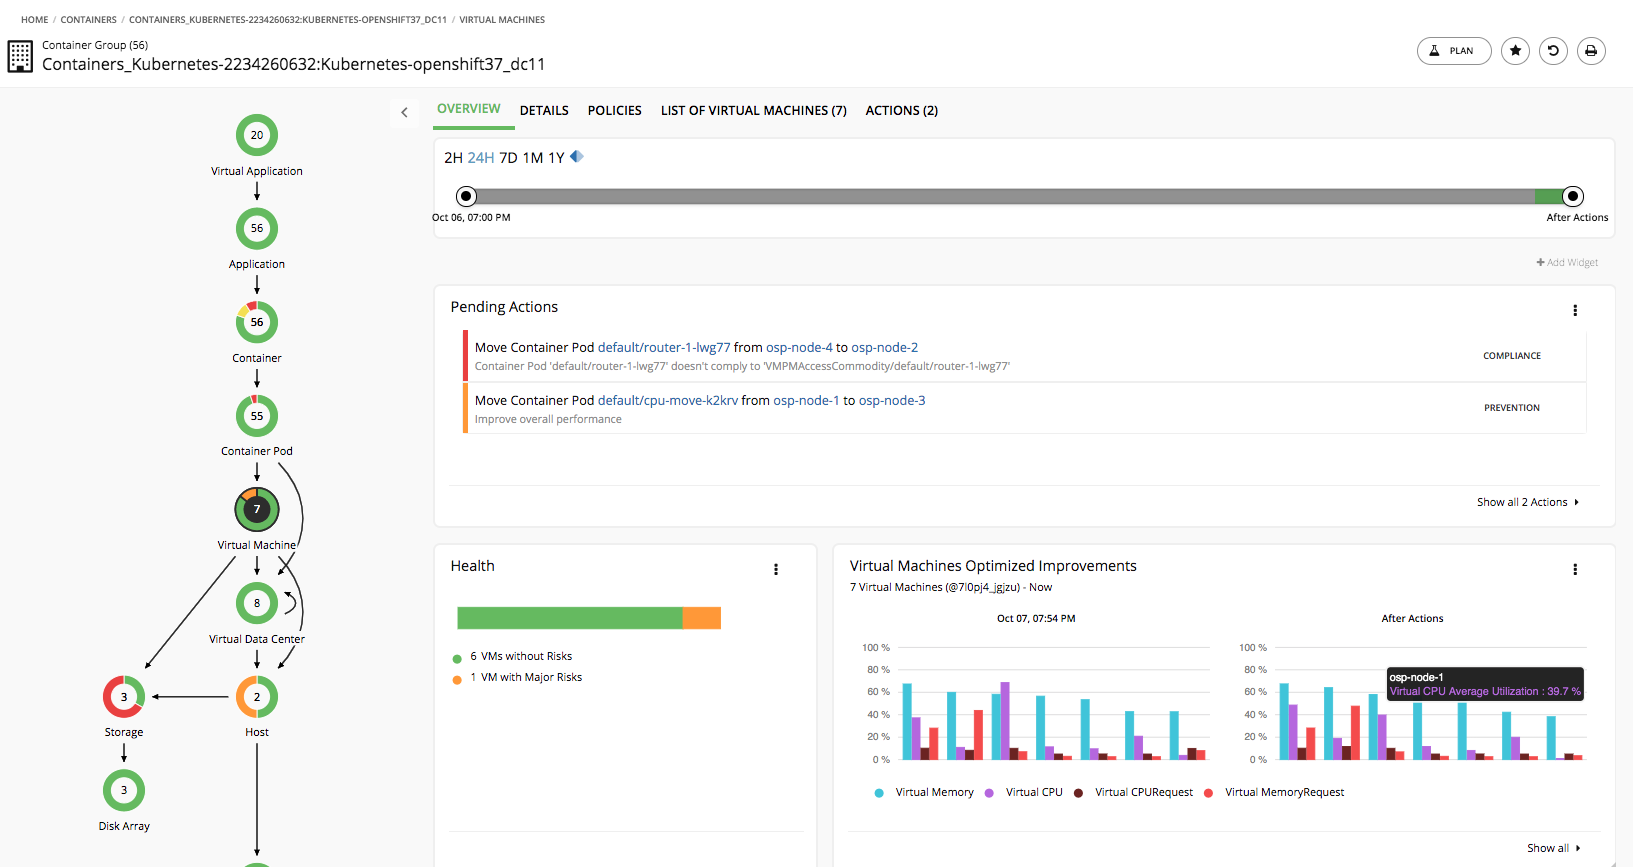The image size is (1633, 867).
Task: Open the Storage node (3)
Action: click(124, 697)
